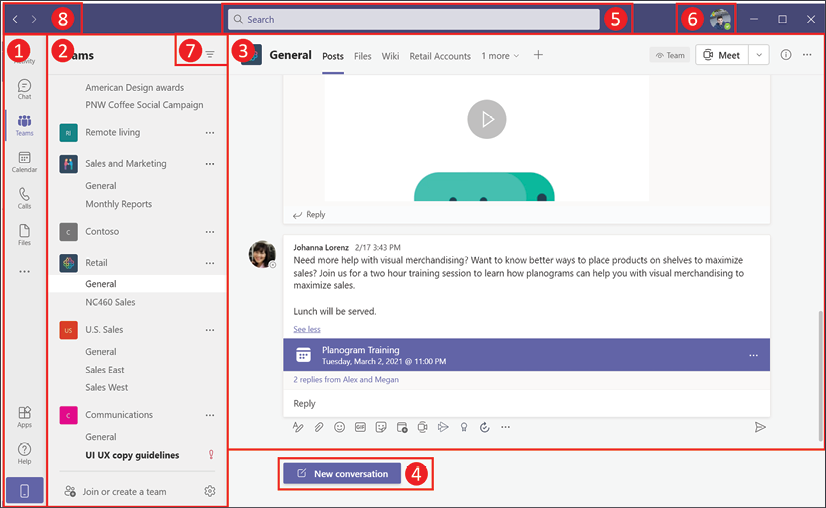Open the teams list filter icon
Image resolution: width=826 pixels, height=508 pixels.
coord(210,54)
